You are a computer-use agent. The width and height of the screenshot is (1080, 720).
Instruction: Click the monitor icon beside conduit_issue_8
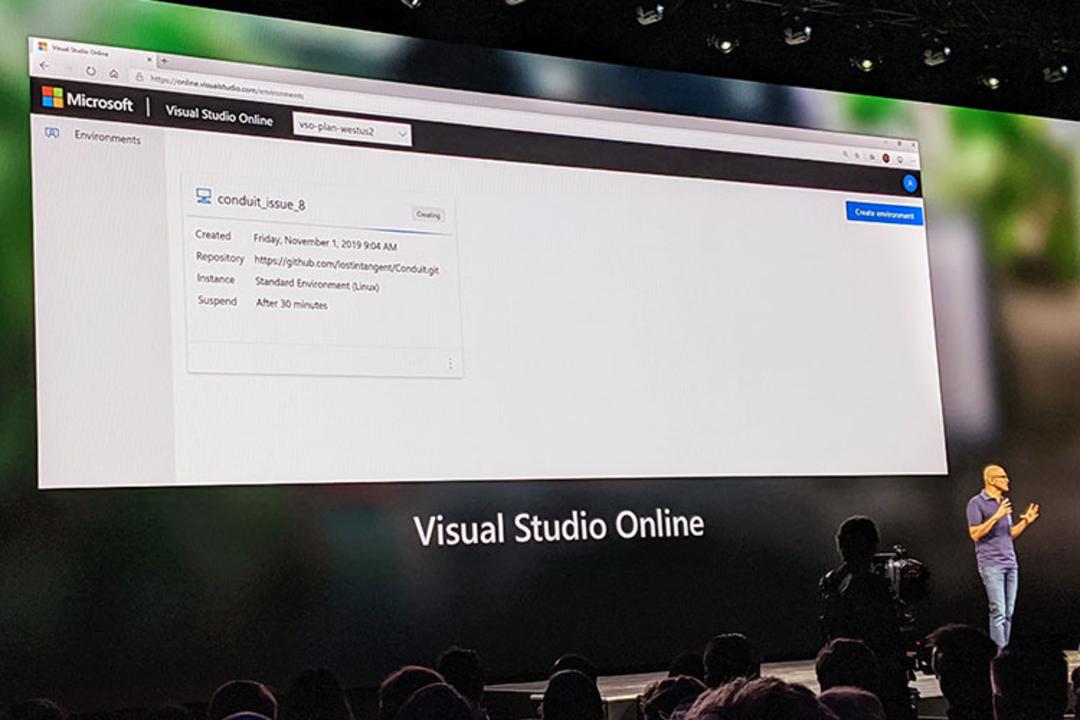[203, 197]
